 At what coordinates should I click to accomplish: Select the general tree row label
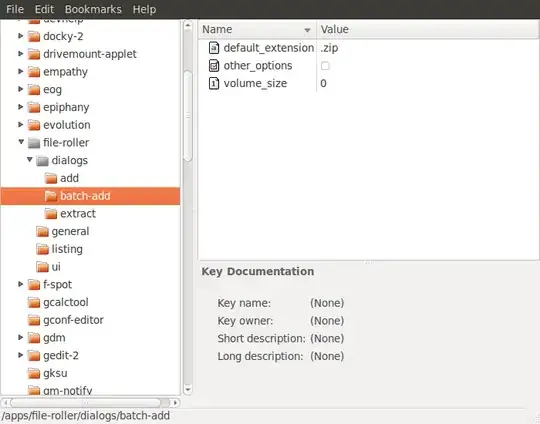pyautogui.click(x=70, y=231)
